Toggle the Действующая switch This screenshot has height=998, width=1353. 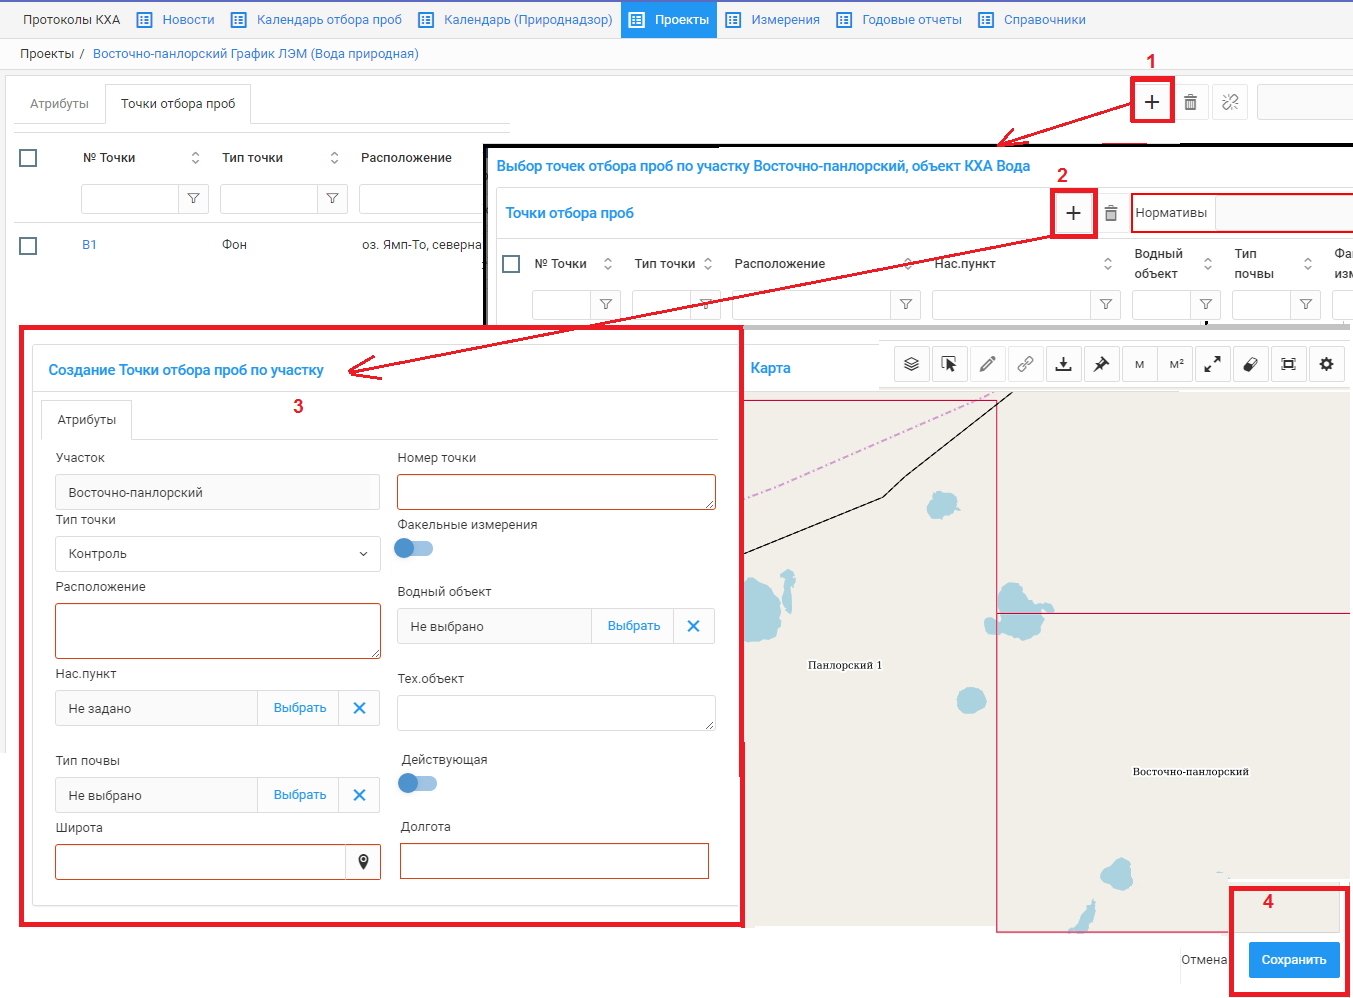pyautogui.click(x=417, y=783)
